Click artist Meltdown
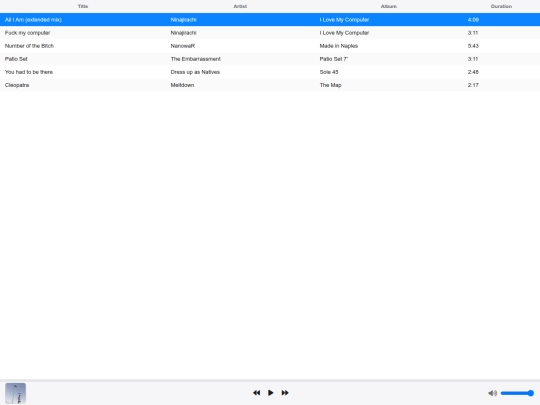Image resolution: width=540 pixels, height=405 pixels. pos(182,85)
